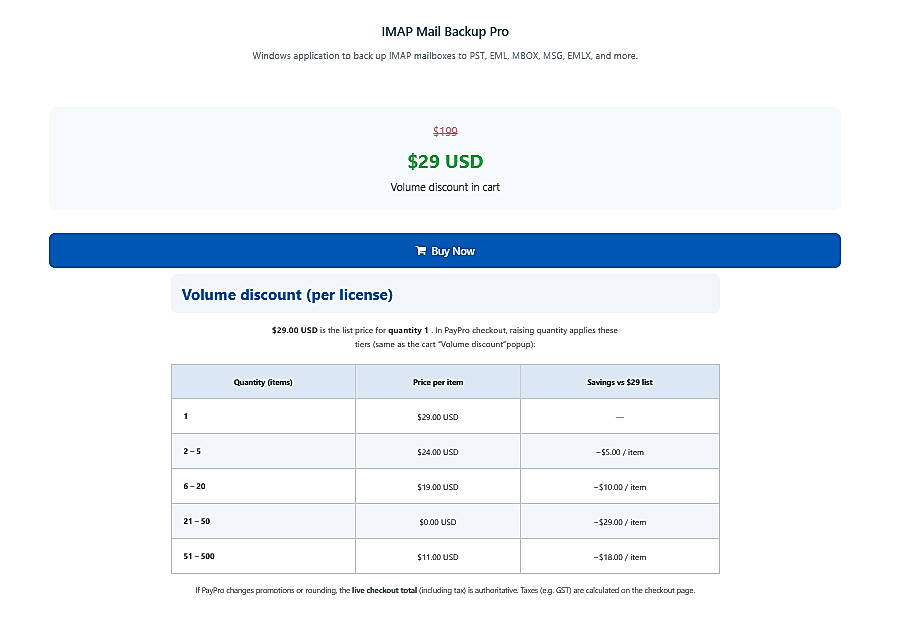Click the '−$29.00 / item' savings cell
Viewport: 915px width, 624px height.
pyautogui.click(x=620, y=521)
